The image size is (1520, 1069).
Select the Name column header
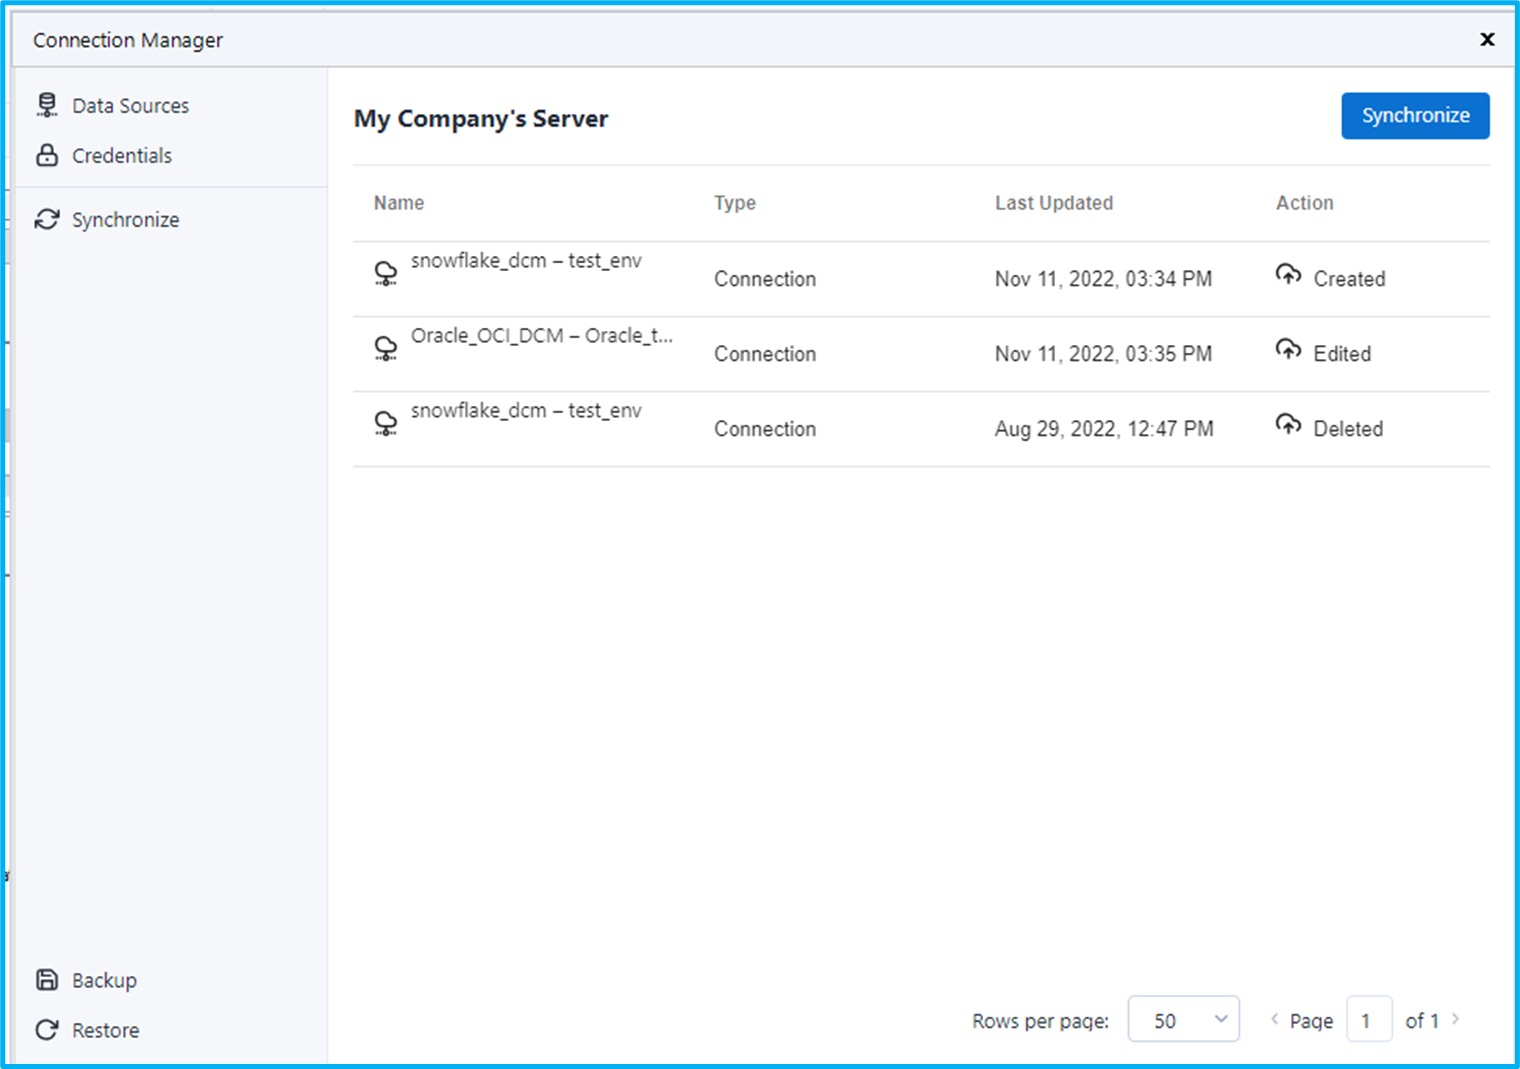click(398, 202)
